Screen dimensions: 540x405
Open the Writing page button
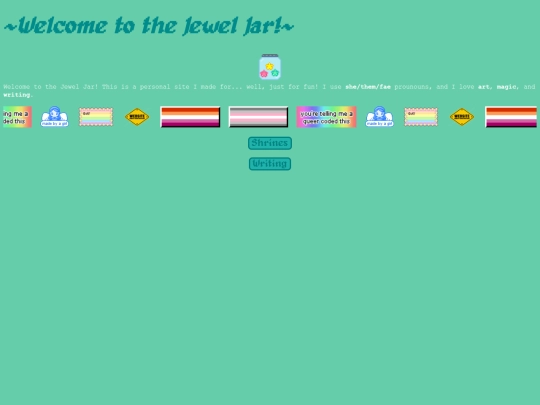click(x=270, y=164)
